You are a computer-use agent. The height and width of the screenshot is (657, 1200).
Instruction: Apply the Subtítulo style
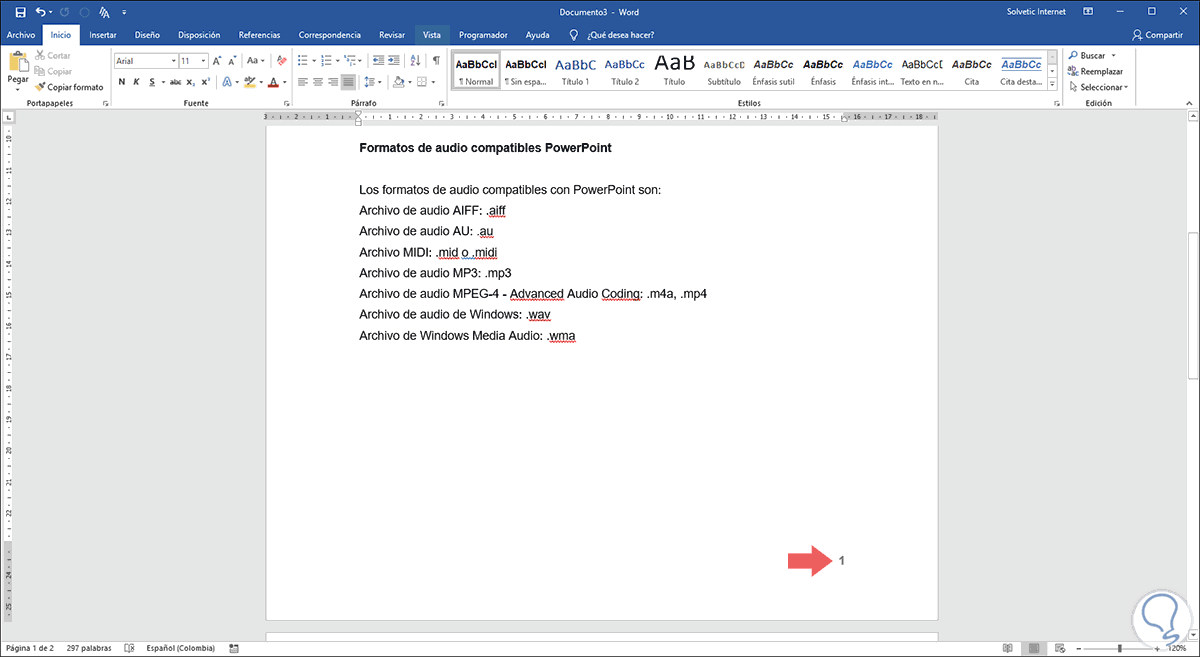click(x=724, y=69)
